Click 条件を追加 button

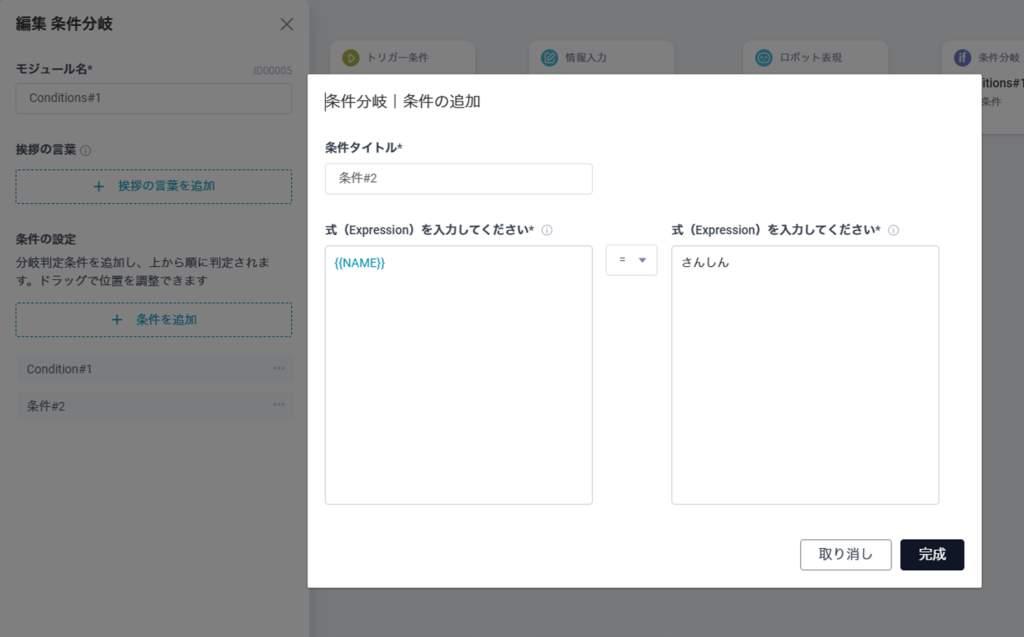coord(154,320)
